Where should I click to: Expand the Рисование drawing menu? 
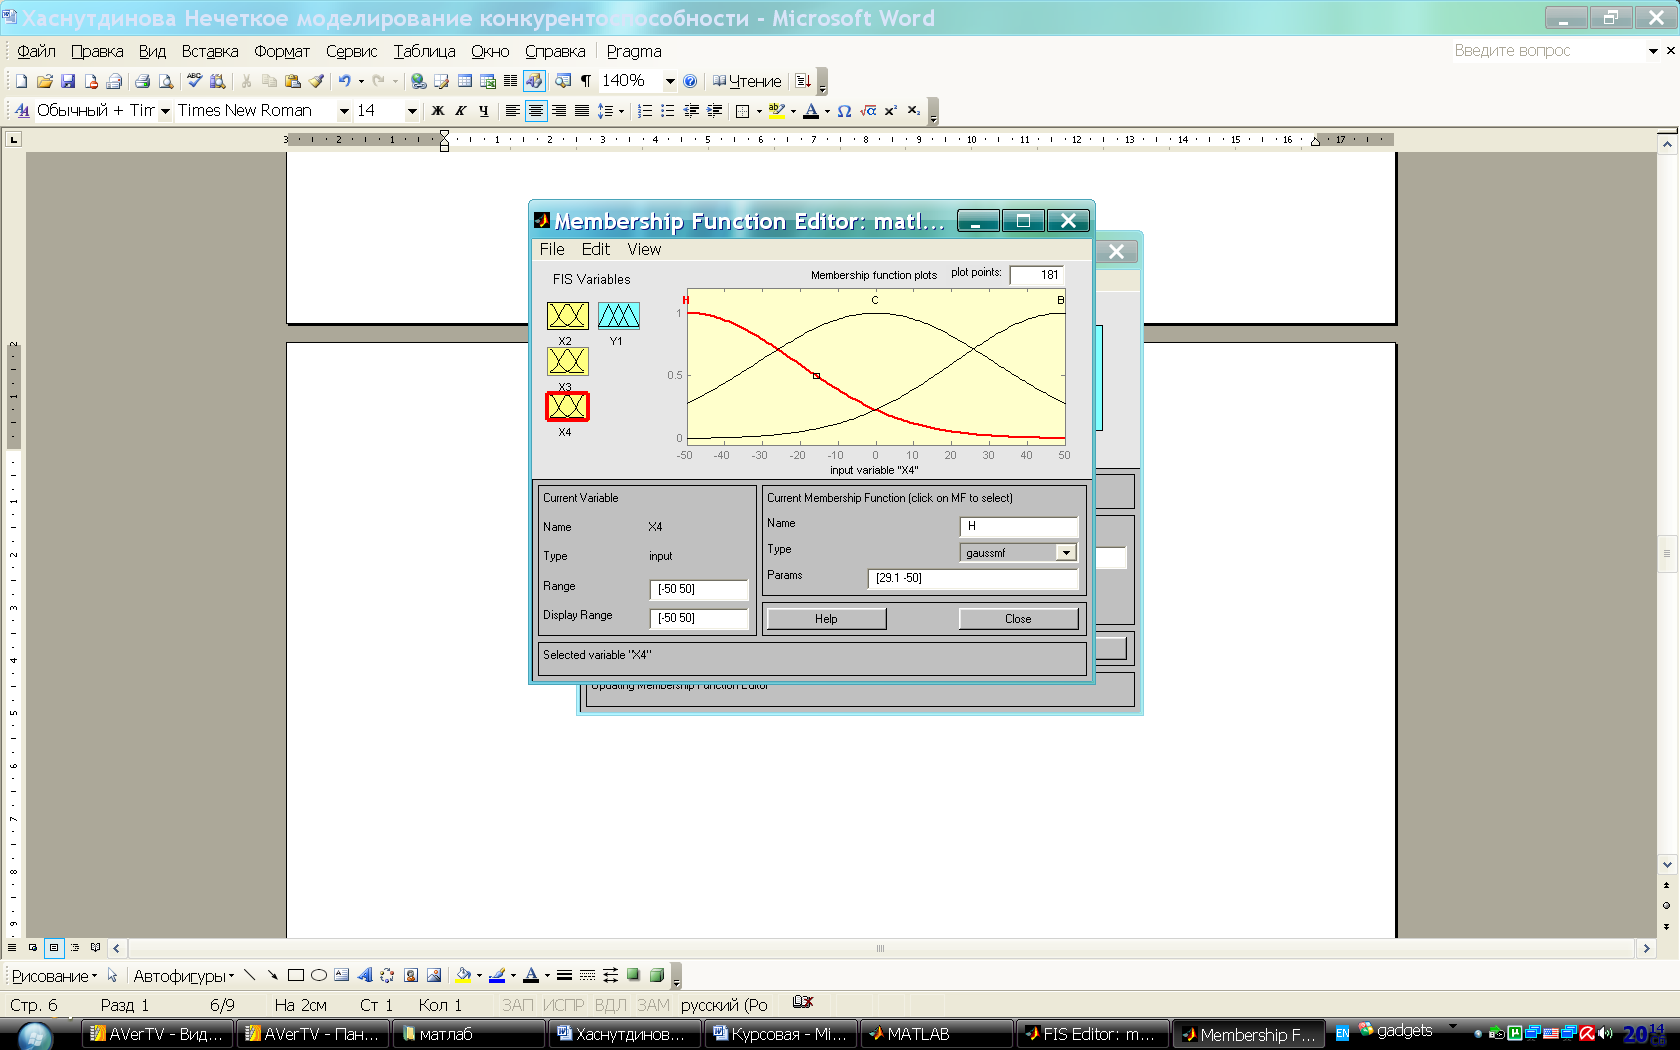(x=55, y=976)
